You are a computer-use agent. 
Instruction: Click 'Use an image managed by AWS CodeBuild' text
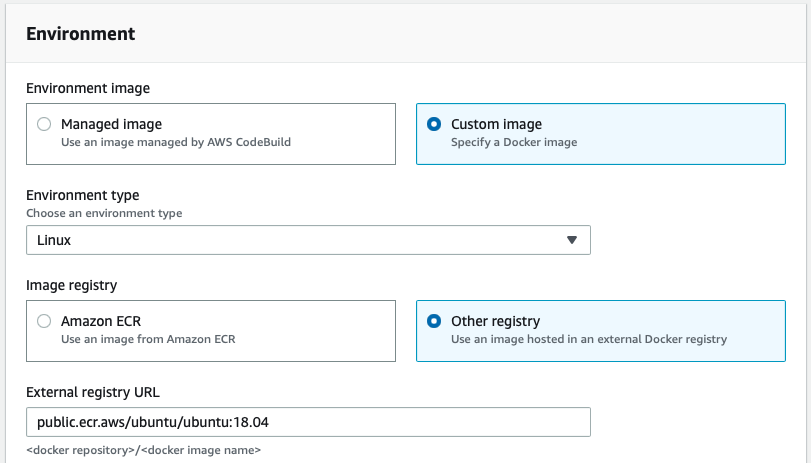coord(176,142)
